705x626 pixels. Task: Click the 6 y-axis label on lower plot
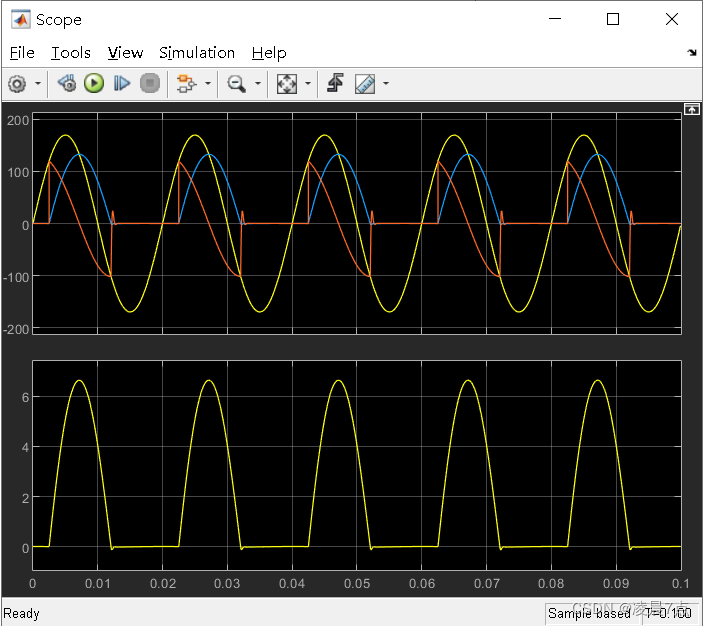26,397
